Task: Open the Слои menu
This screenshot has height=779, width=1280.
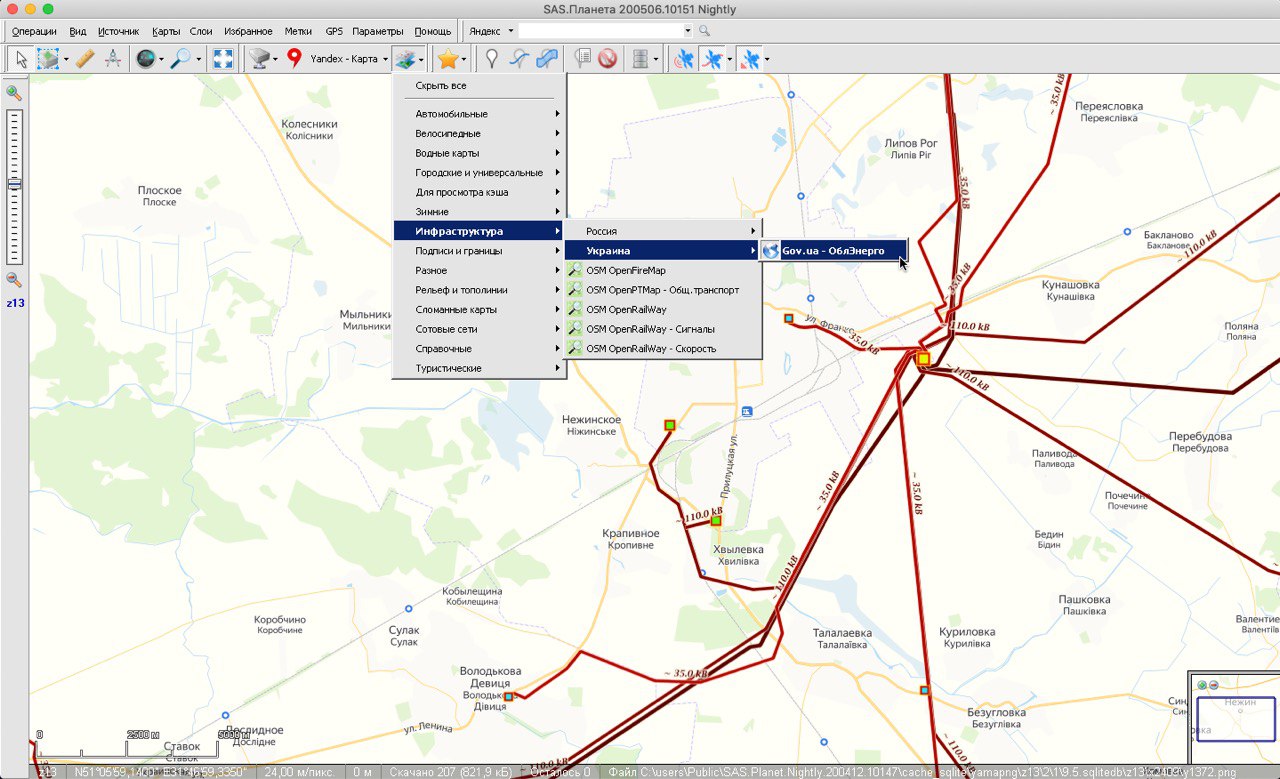Action: pos(200,31)
